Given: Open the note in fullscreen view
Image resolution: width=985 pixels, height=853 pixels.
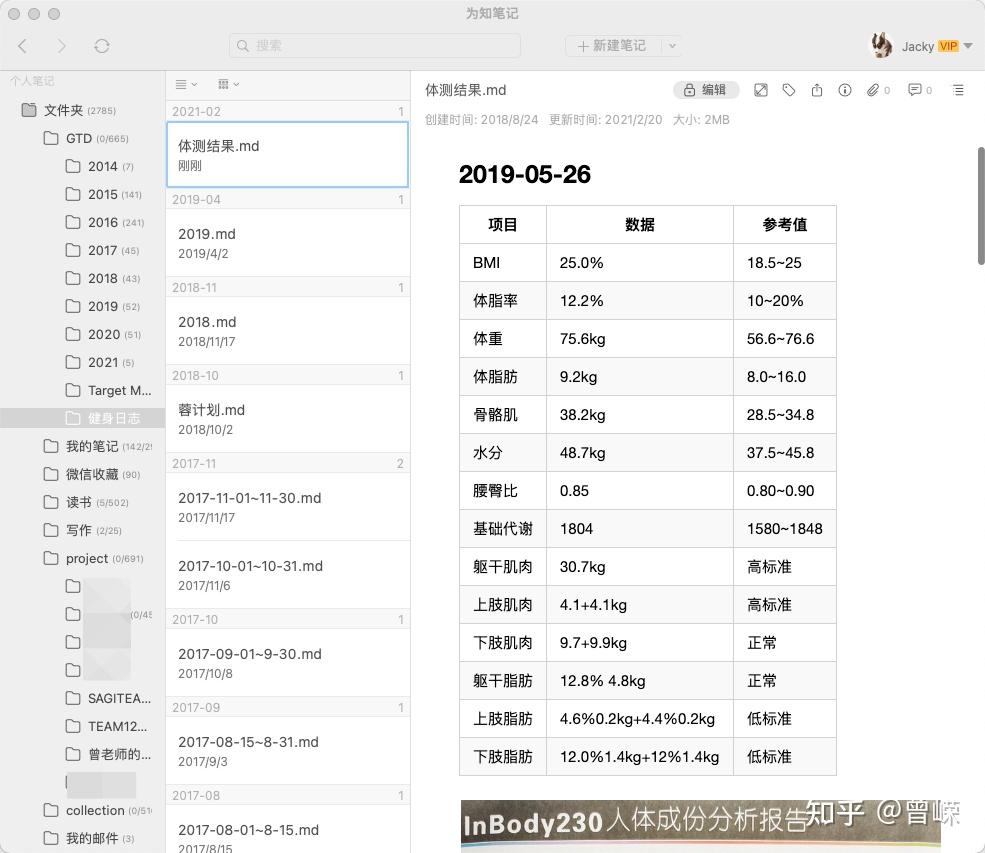Looking at the screenshot, I should pyautogui.click(x=762, y=90).
